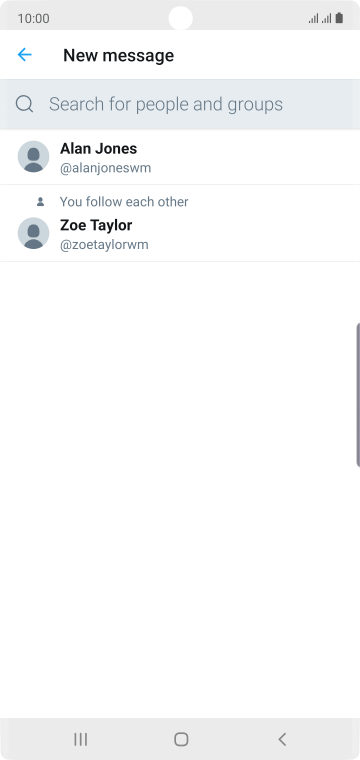Click the New message title
The width and height of the screenshot is (360, 760).
click(x=118, y=55)
